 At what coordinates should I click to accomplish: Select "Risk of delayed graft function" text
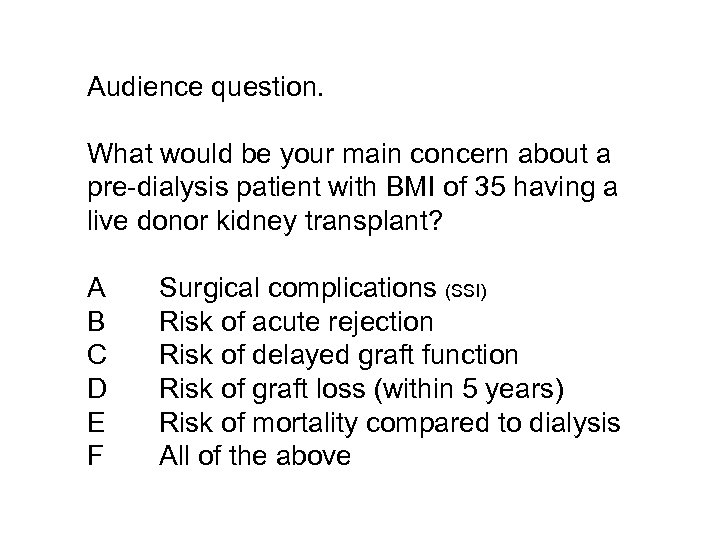click(x=339, y=356)
